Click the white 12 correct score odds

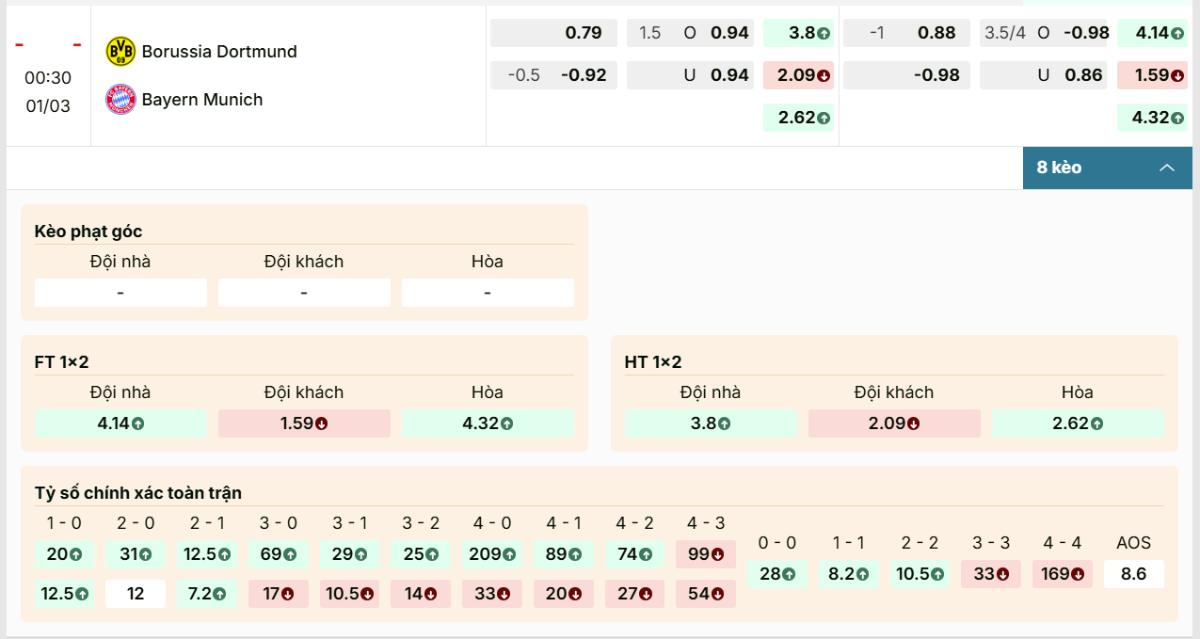pos(136,594)
